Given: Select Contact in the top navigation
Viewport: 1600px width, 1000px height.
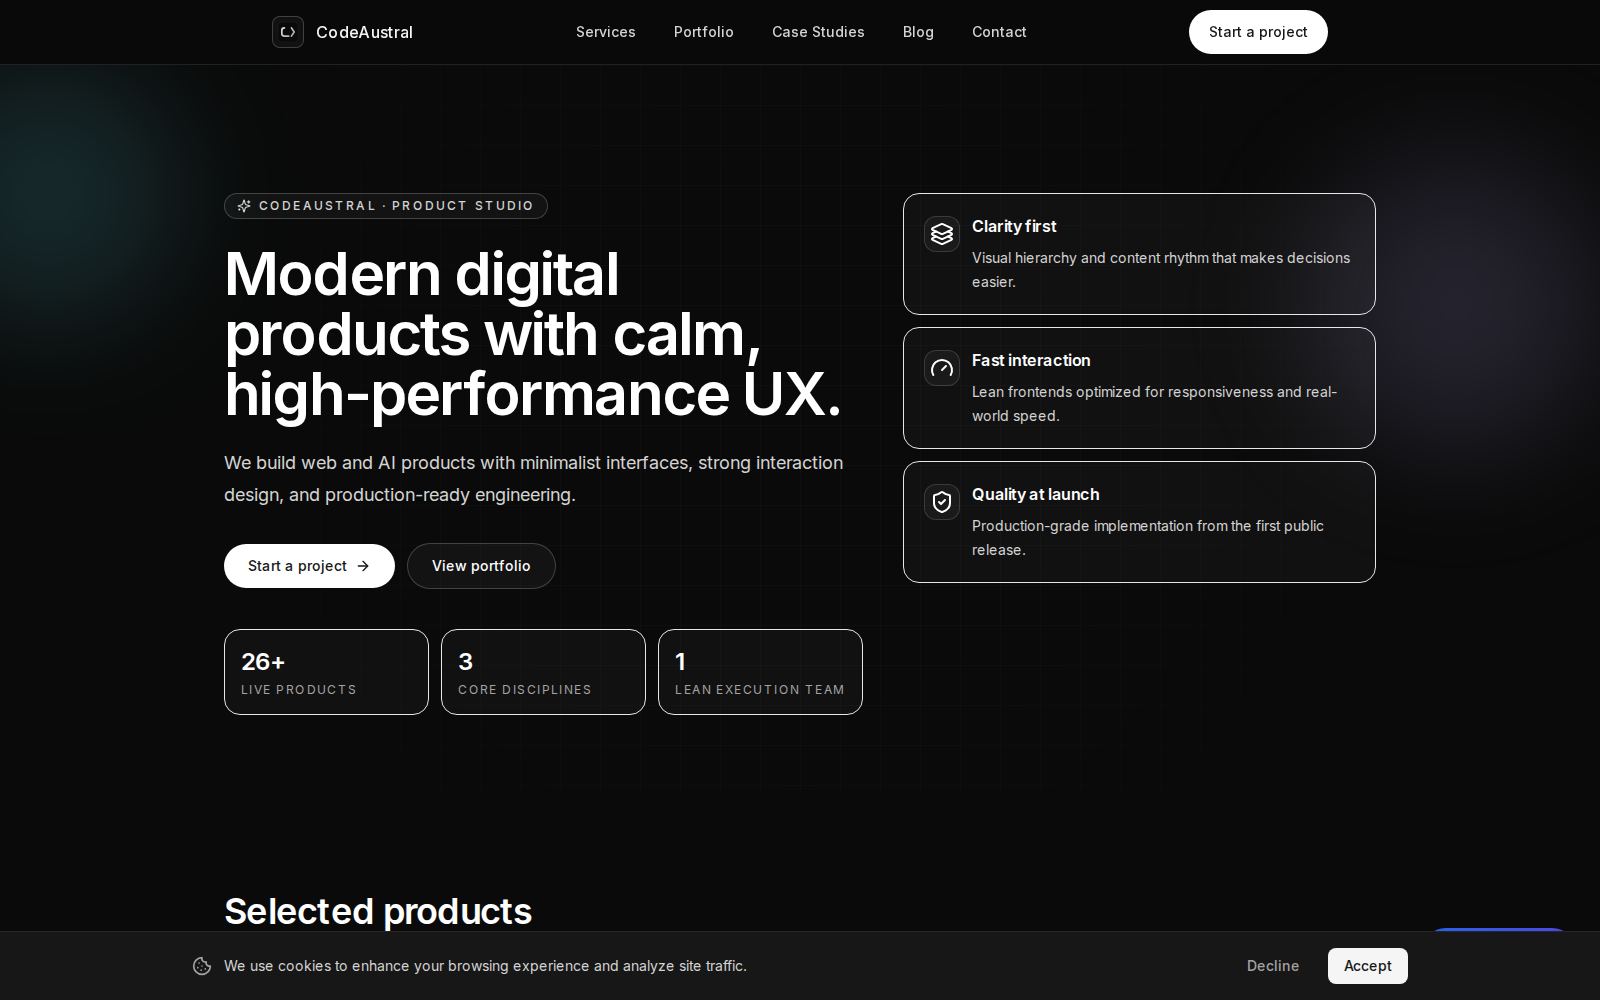Looking at the screenshot, I should pos(999,32).
